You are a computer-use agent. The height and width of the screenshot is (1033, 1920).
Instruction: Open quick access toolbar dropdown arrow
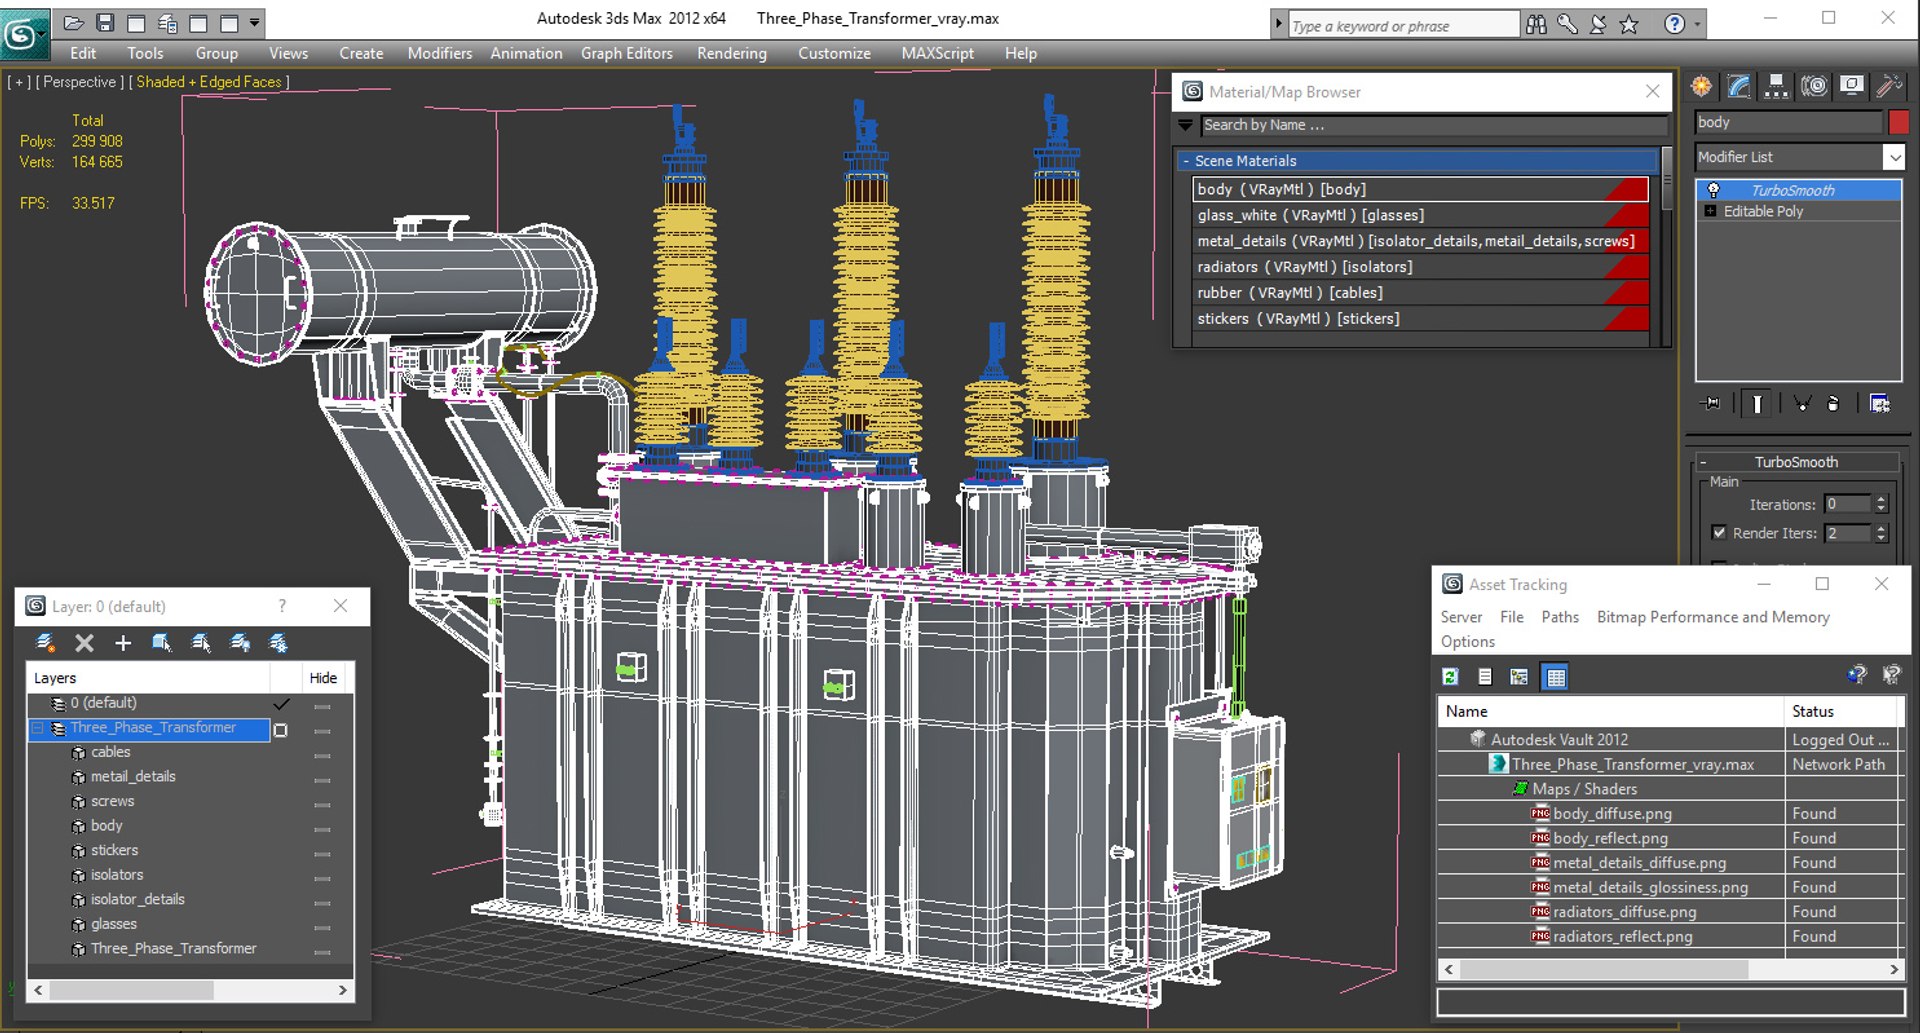pyautogui.click(x=255, y=23)
